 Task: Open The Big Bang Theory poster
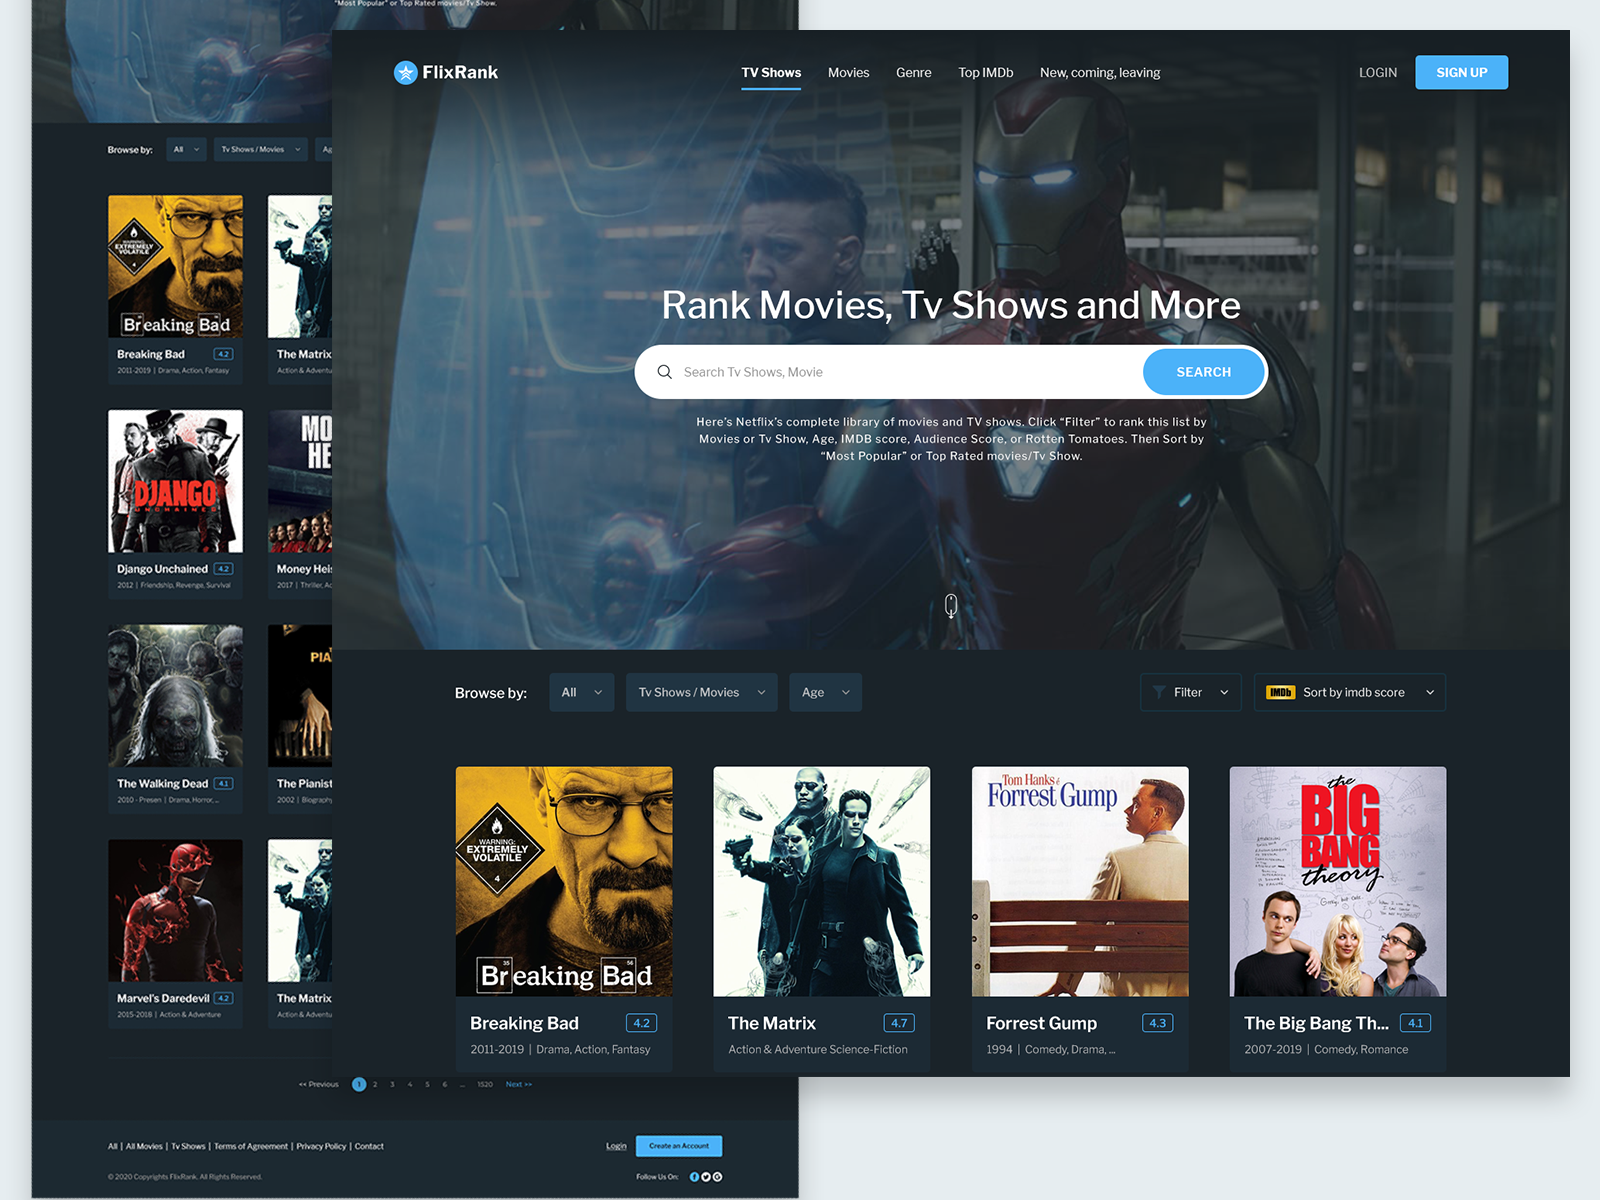[x=1338, y=881]
